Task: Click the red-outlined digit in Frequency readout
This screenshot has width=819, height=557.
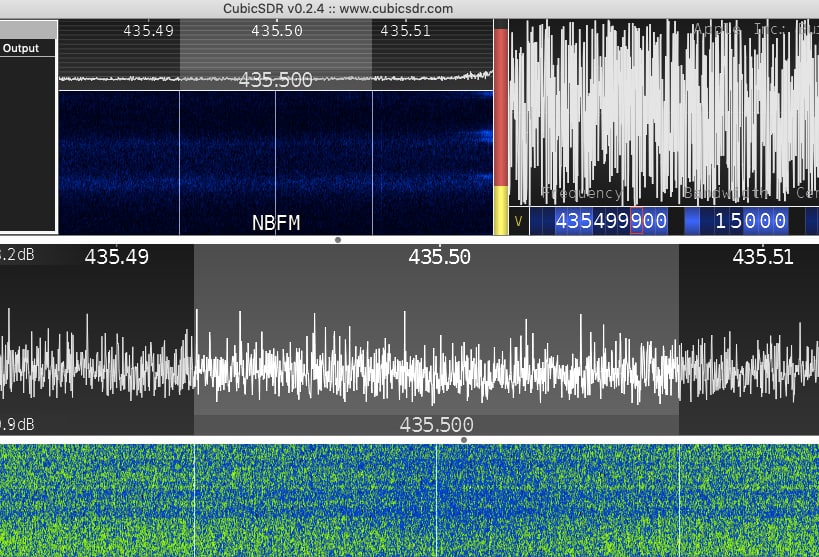Action: coord(637,221)
